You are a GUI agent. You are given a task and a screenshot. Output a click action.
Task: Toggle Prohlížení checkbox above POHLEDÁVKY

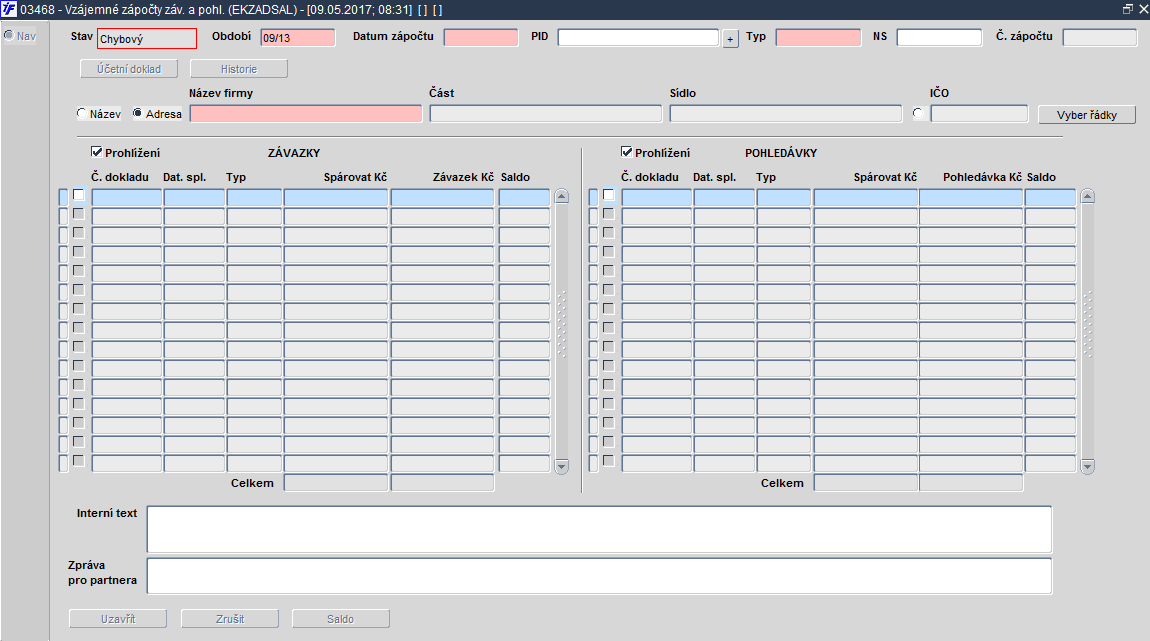pyautogui.click(x=626, y=152)
